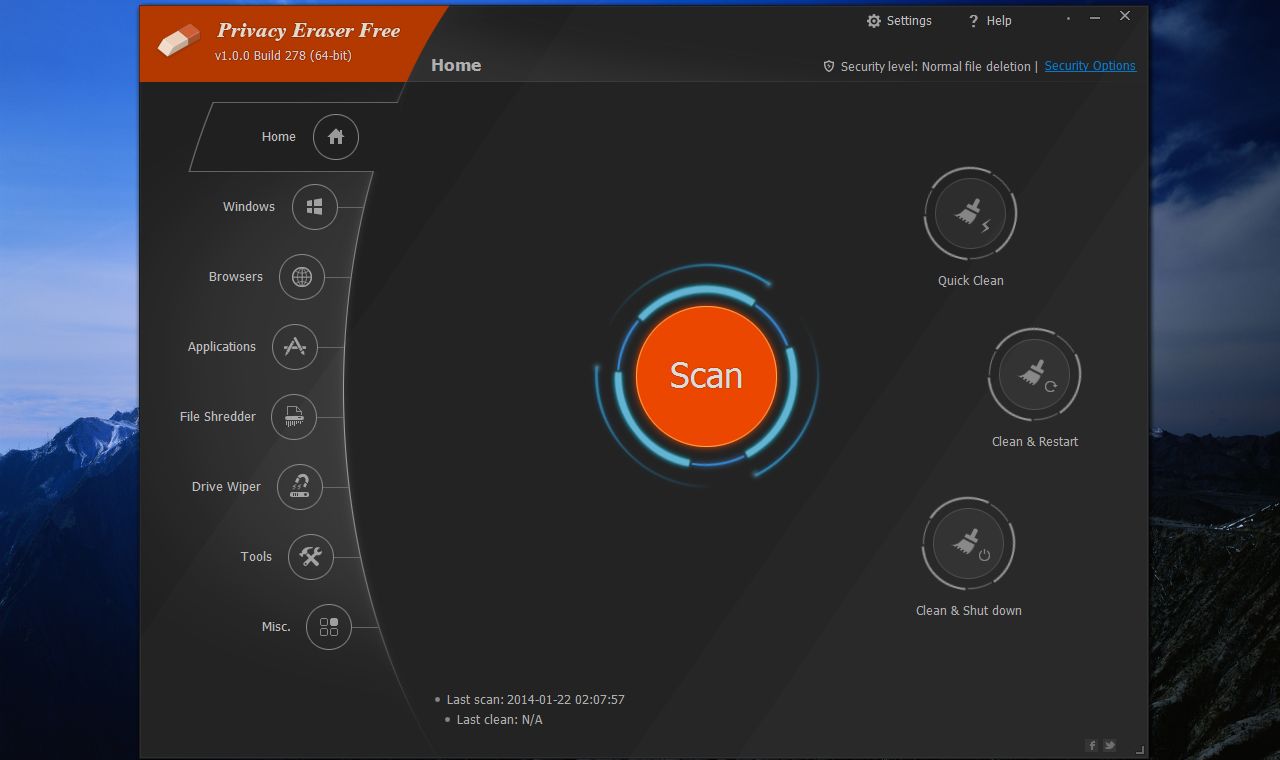
Task: Open the Twitter icon at bottom right
Action: (1109, 745)
